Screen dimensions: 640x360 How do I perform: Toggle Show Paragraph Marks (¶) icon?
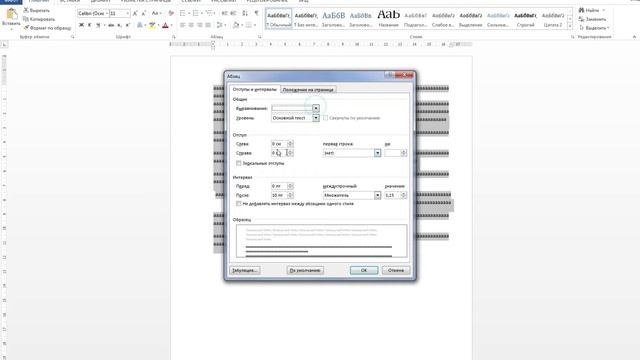pos(256,13)
